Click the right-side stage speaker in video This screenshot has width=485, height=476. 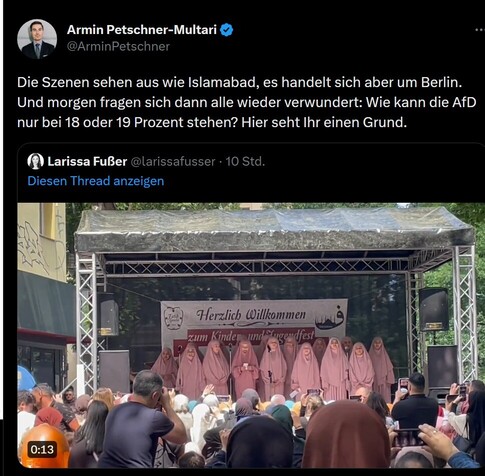tap(434, 310)
